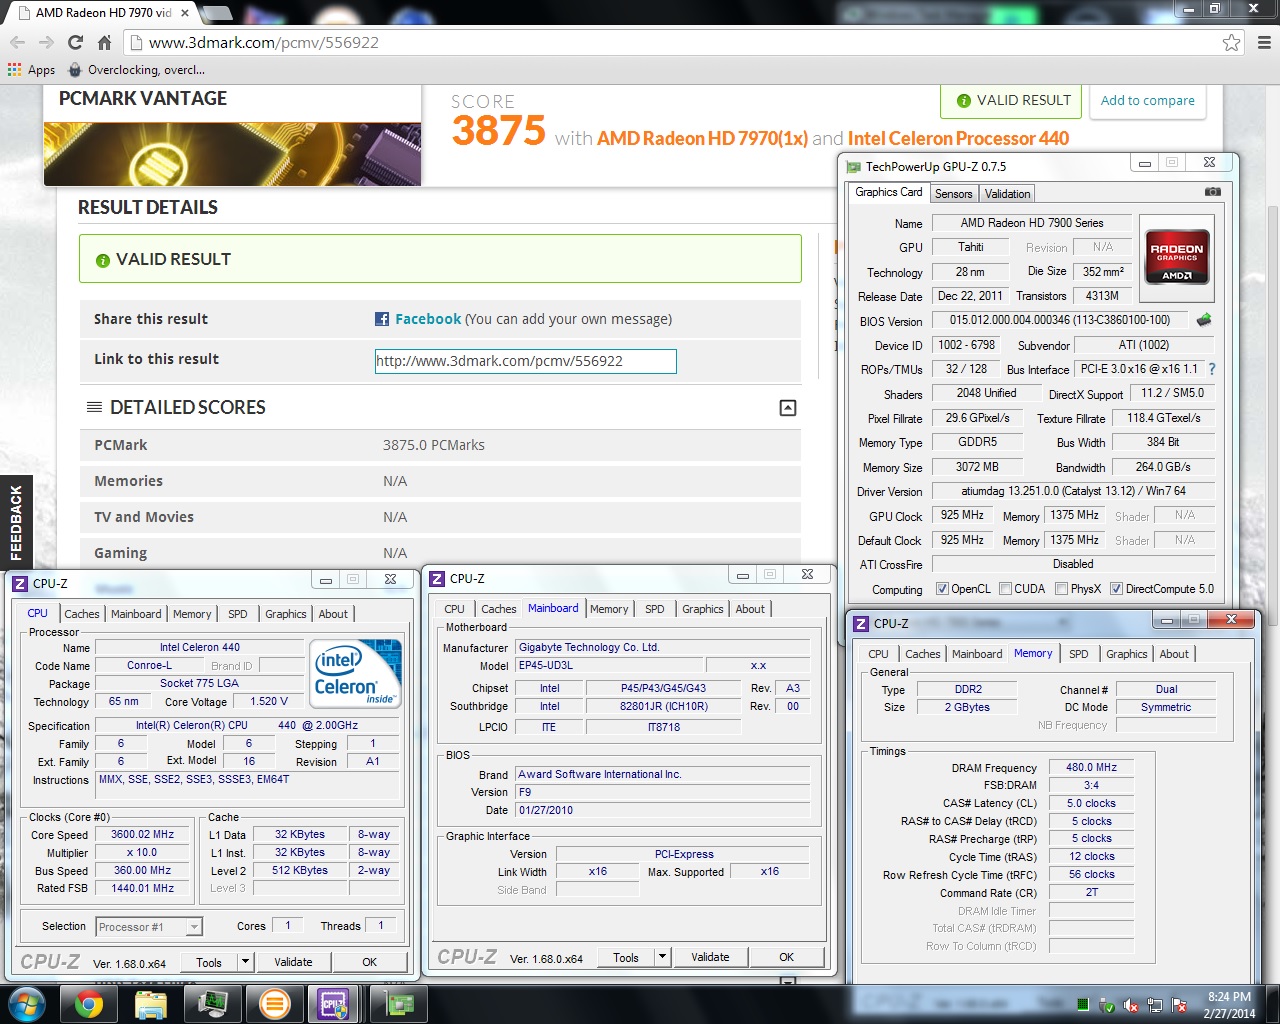1280x1024 pixels.
Task: Toggle the OpenCL checkbox in GPU-Z
Action: pos(942,589)
